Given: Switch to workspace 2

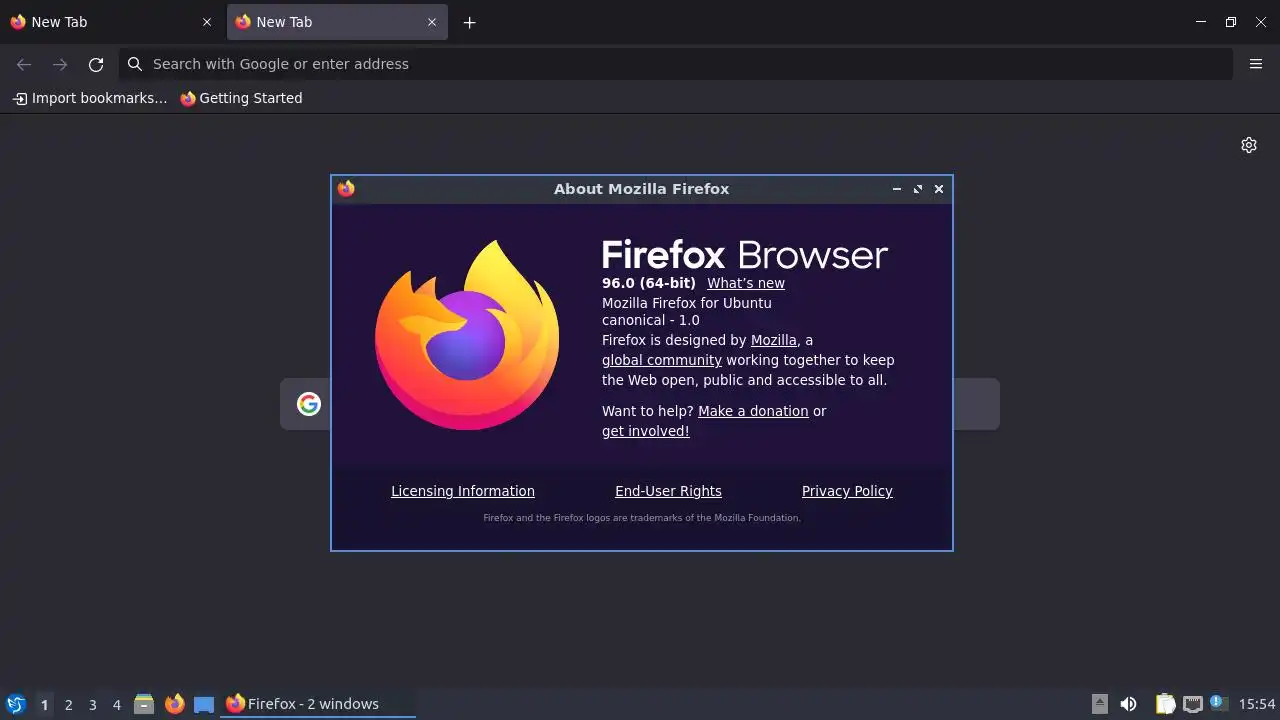Looking at the screenshot, I should click(68, 705).
